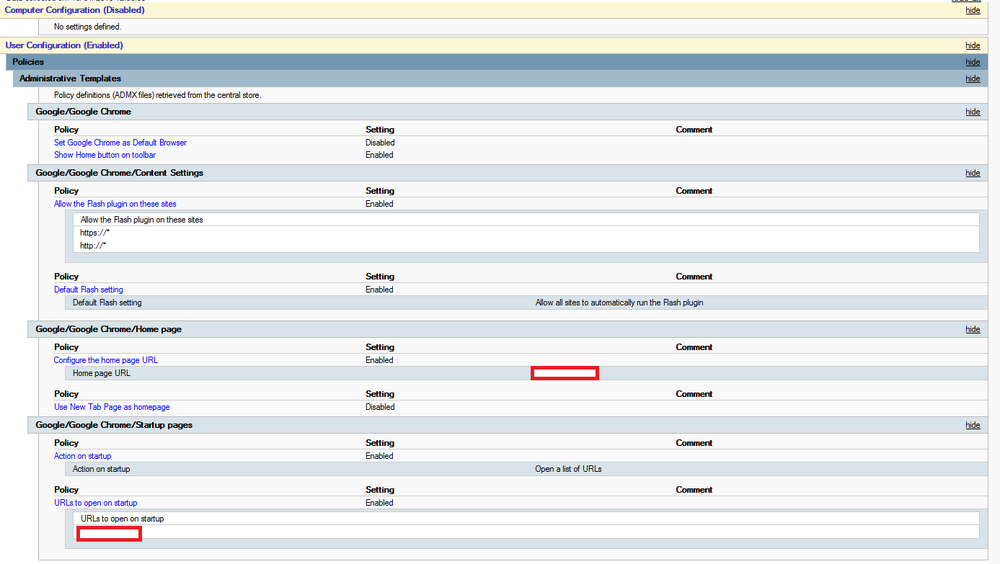Select 'Allow all sites to automatically run the Flash plugin'
This screenshot has width=1000, height=564.
[x=619, y=303]
